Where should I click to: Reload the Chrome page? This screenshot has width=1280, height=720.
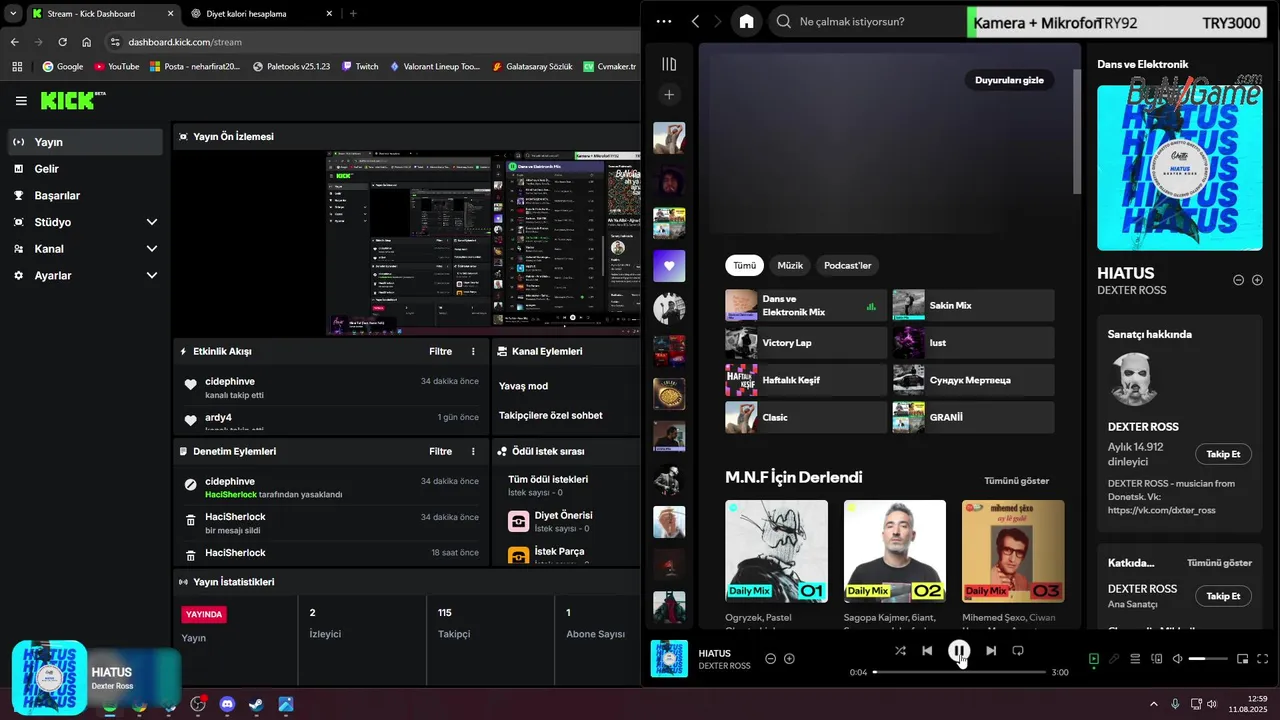[62, 42]
